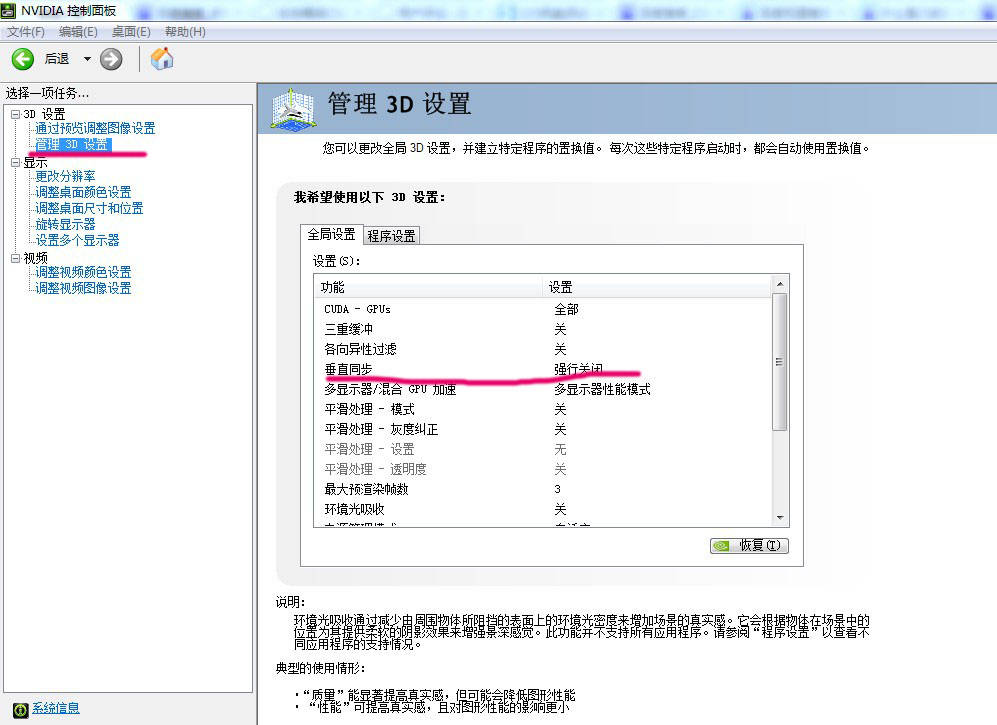Open the Back history dropdown arrow
997x725 pixels.
tap(87, 59)
